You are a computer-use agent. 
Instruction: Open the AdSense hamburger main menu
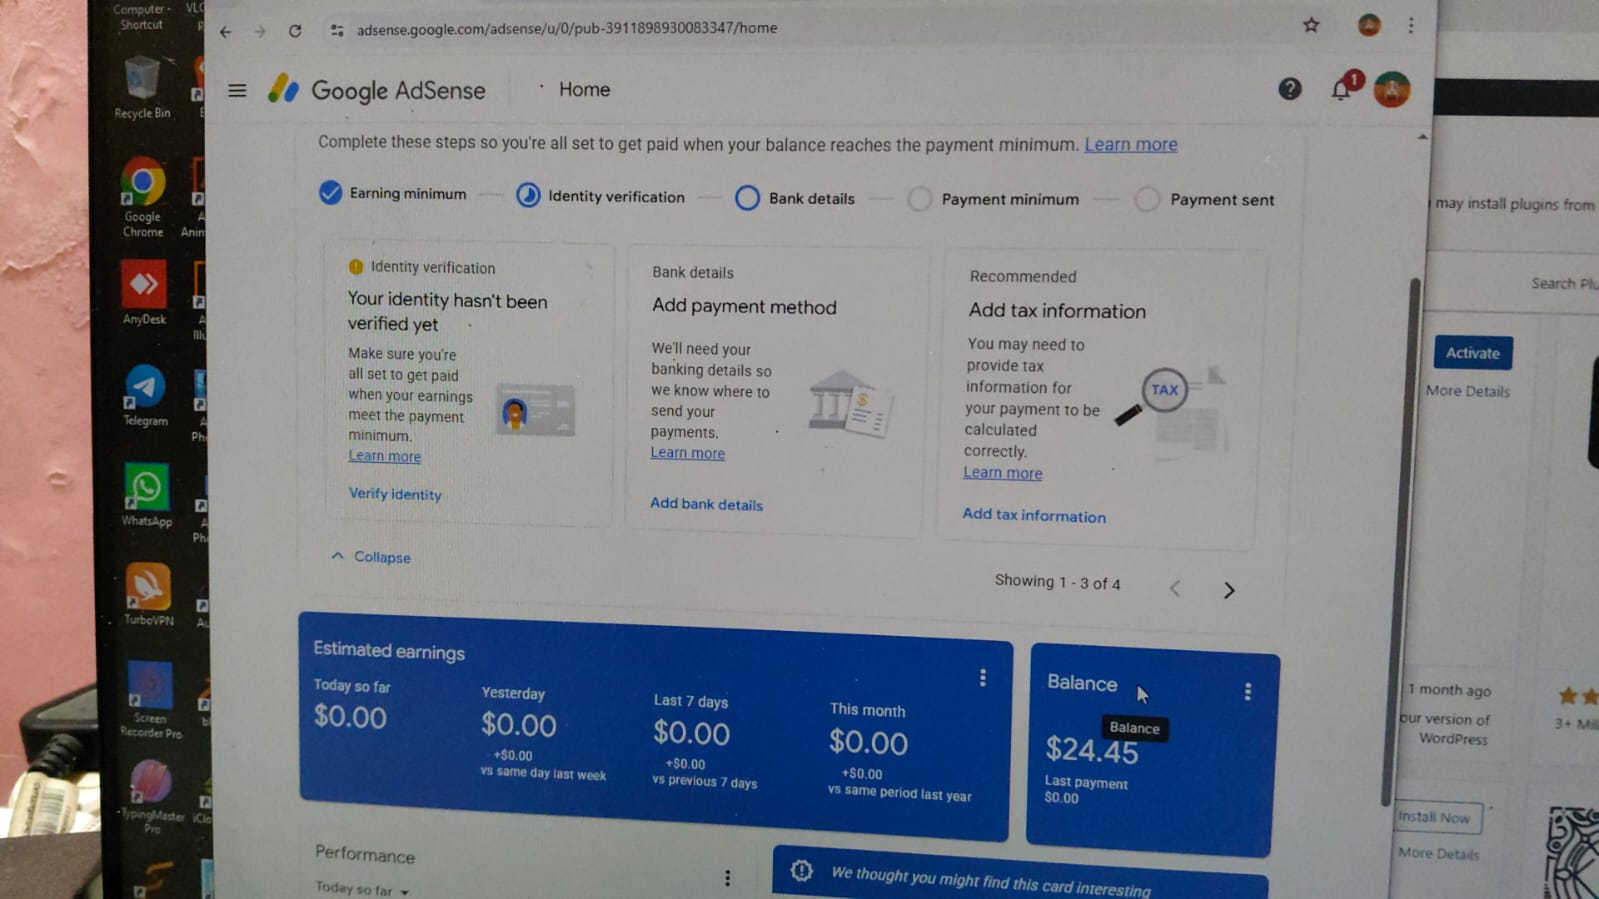[237, 91]
